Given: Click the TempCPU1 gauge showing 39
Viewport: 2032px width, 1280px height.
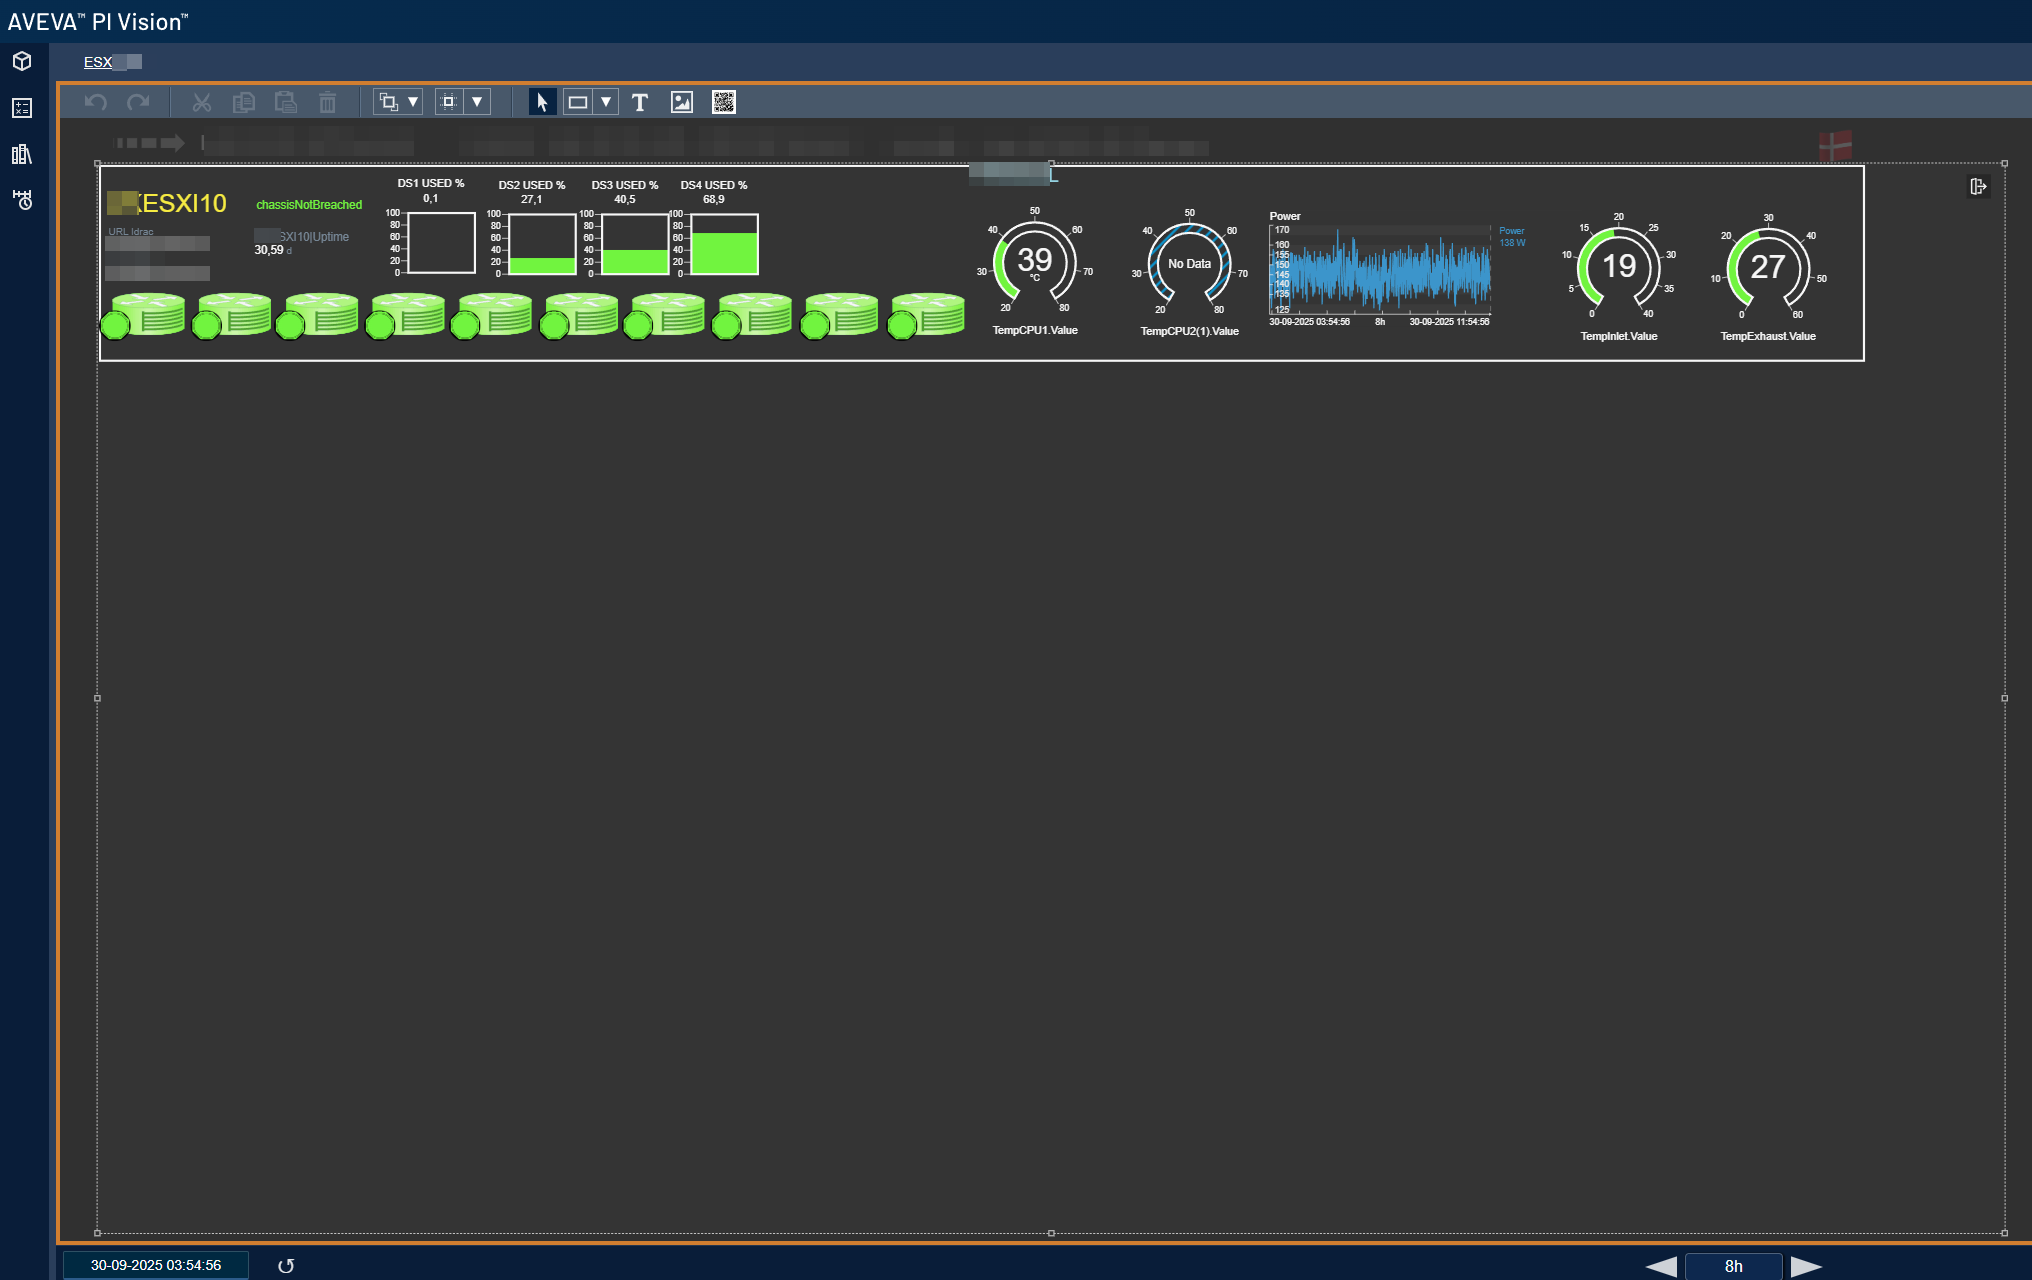Looking at the screenshot, I should tap(1035, 262).
